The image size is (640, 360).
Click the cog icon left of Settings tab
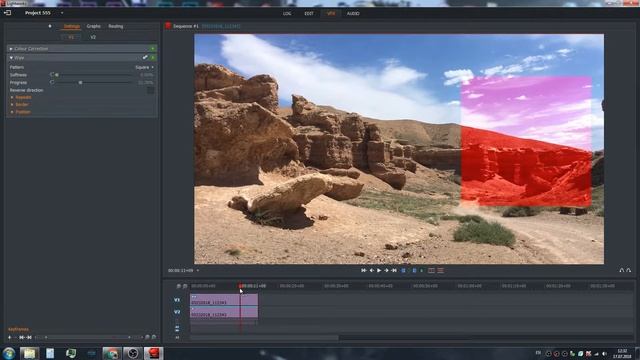[x=50, y=26]
